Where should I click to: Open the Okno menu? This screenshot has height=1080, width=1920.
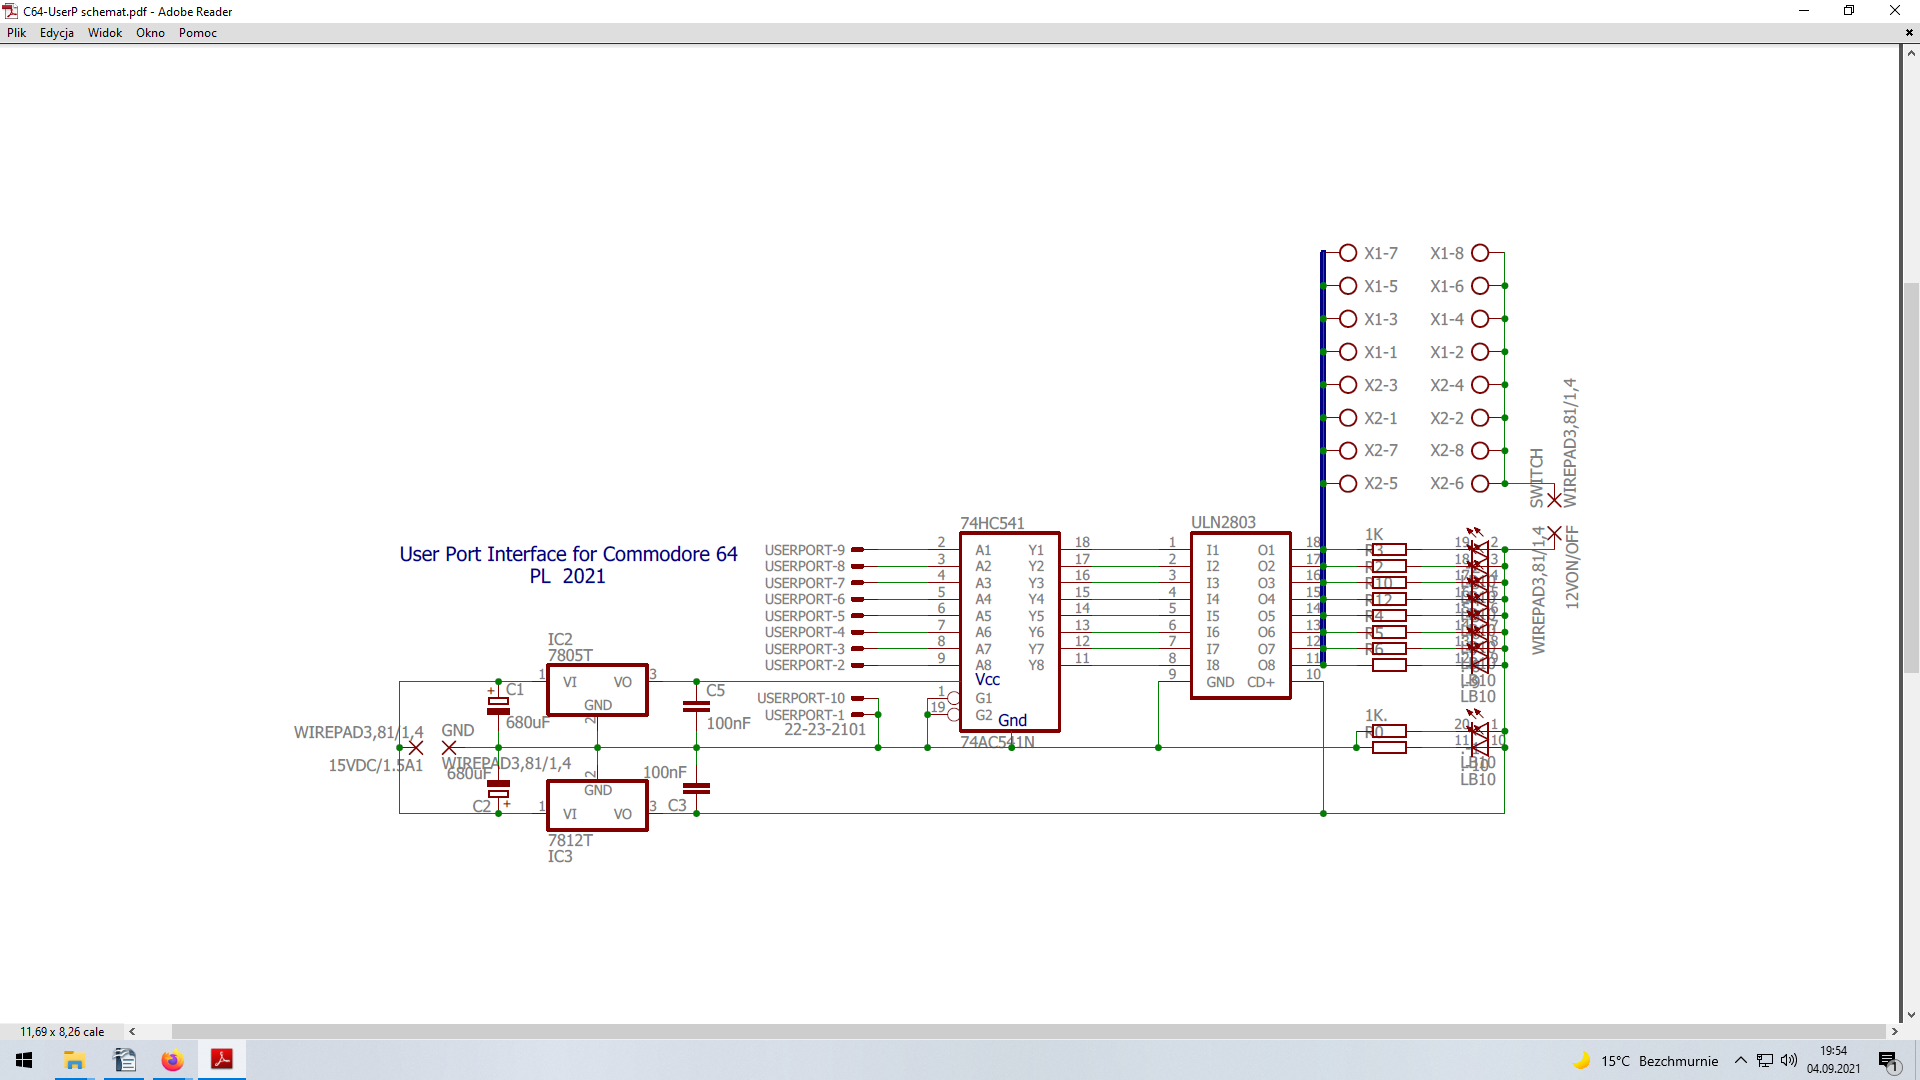click(x=150, y=33)
